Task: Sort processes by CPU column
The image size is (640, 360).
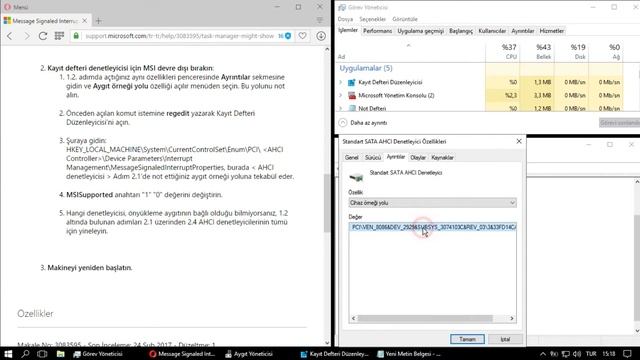Action: pyautogui.click(x=502, y=51)
